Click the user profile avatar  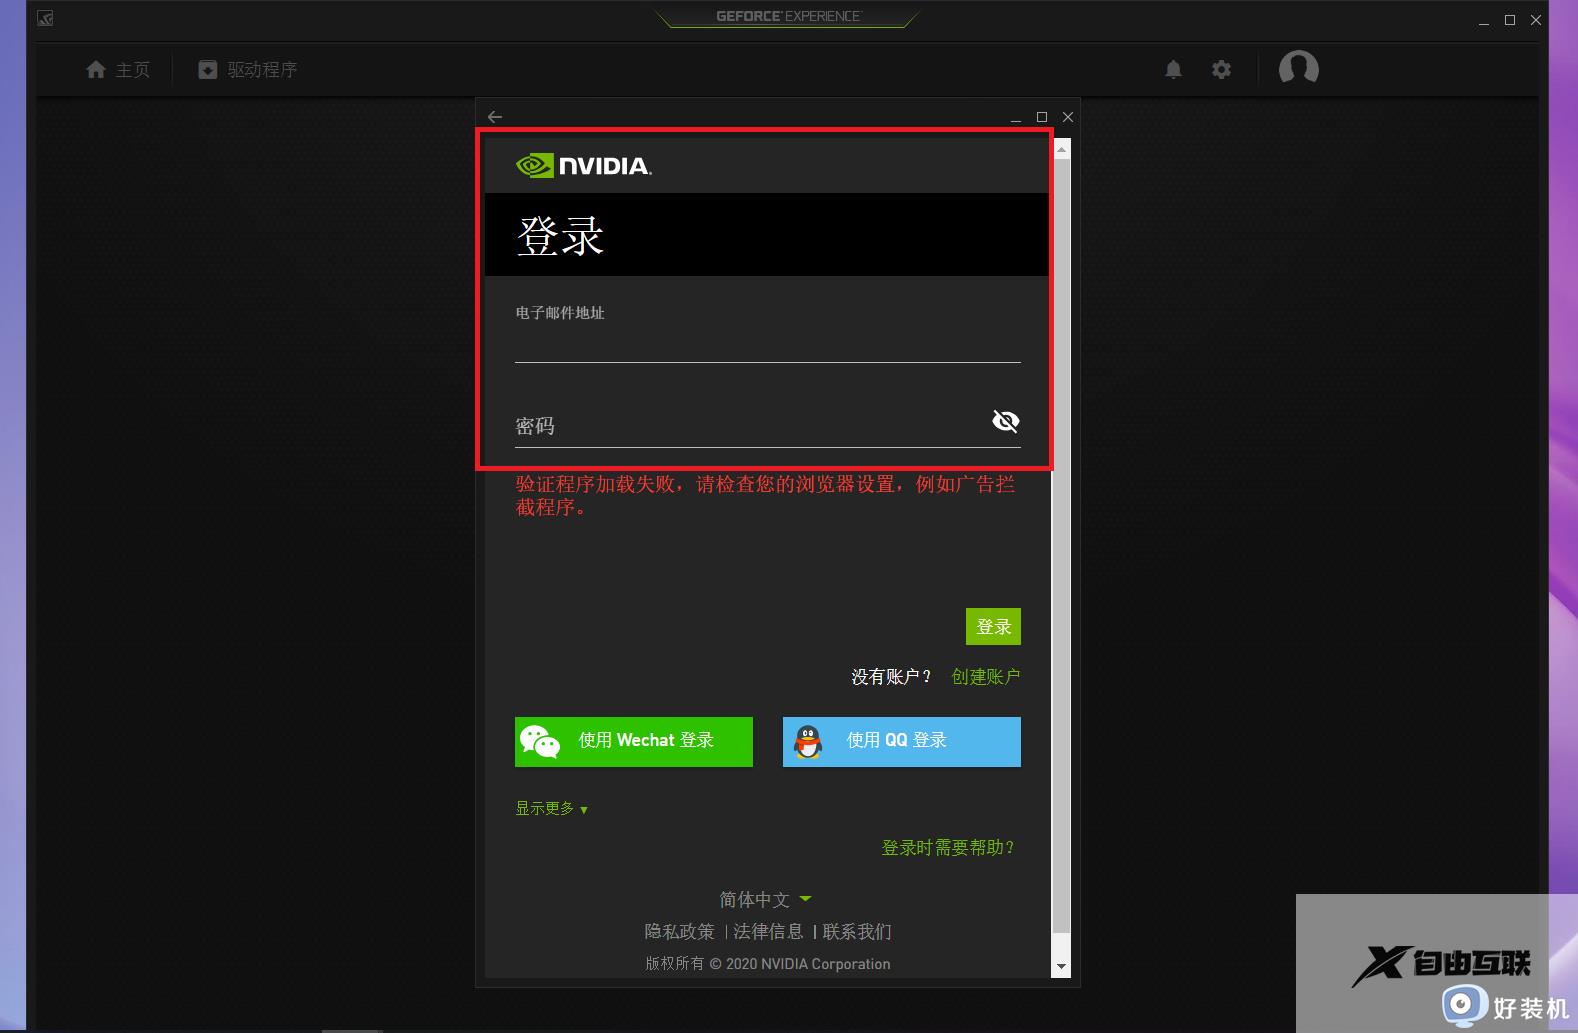[x=1298, y=68]
